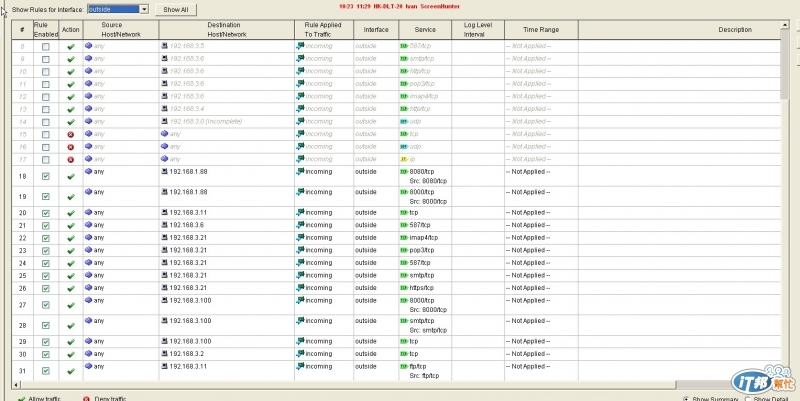Click the udp service icon in rule 14
This screenshot has height=401, width=800.
tap(404, 122)
